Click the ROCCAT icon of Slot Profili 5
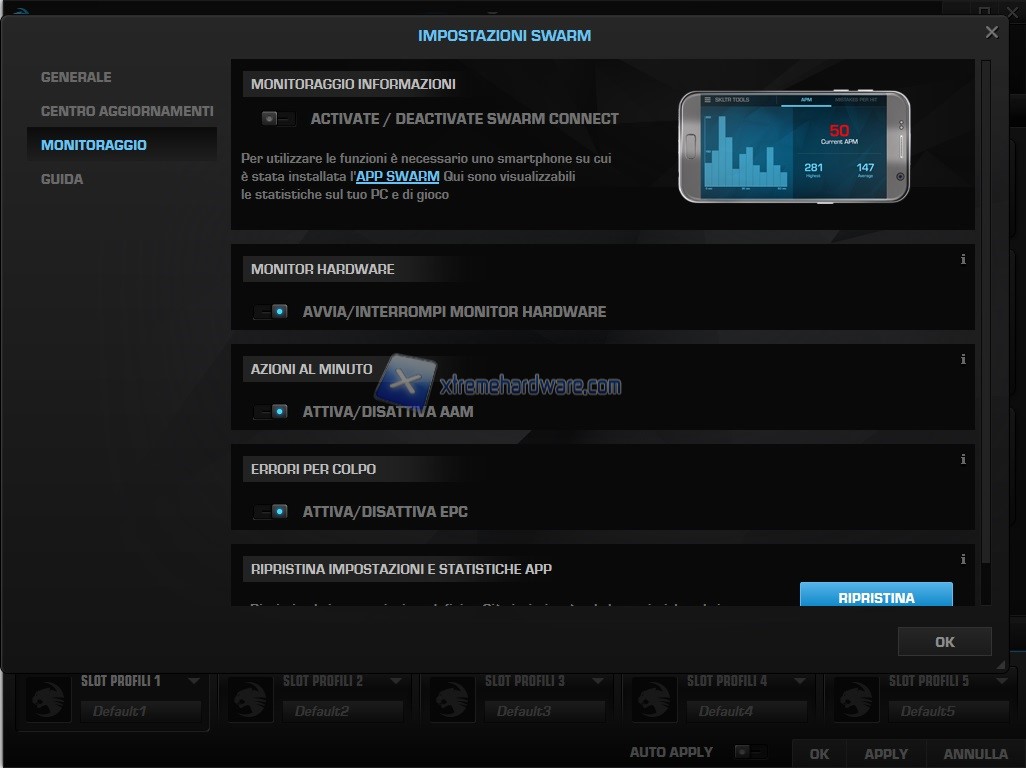Viewport: 1026px width, 768px height. pyautogui.click(x=856, y=699)
